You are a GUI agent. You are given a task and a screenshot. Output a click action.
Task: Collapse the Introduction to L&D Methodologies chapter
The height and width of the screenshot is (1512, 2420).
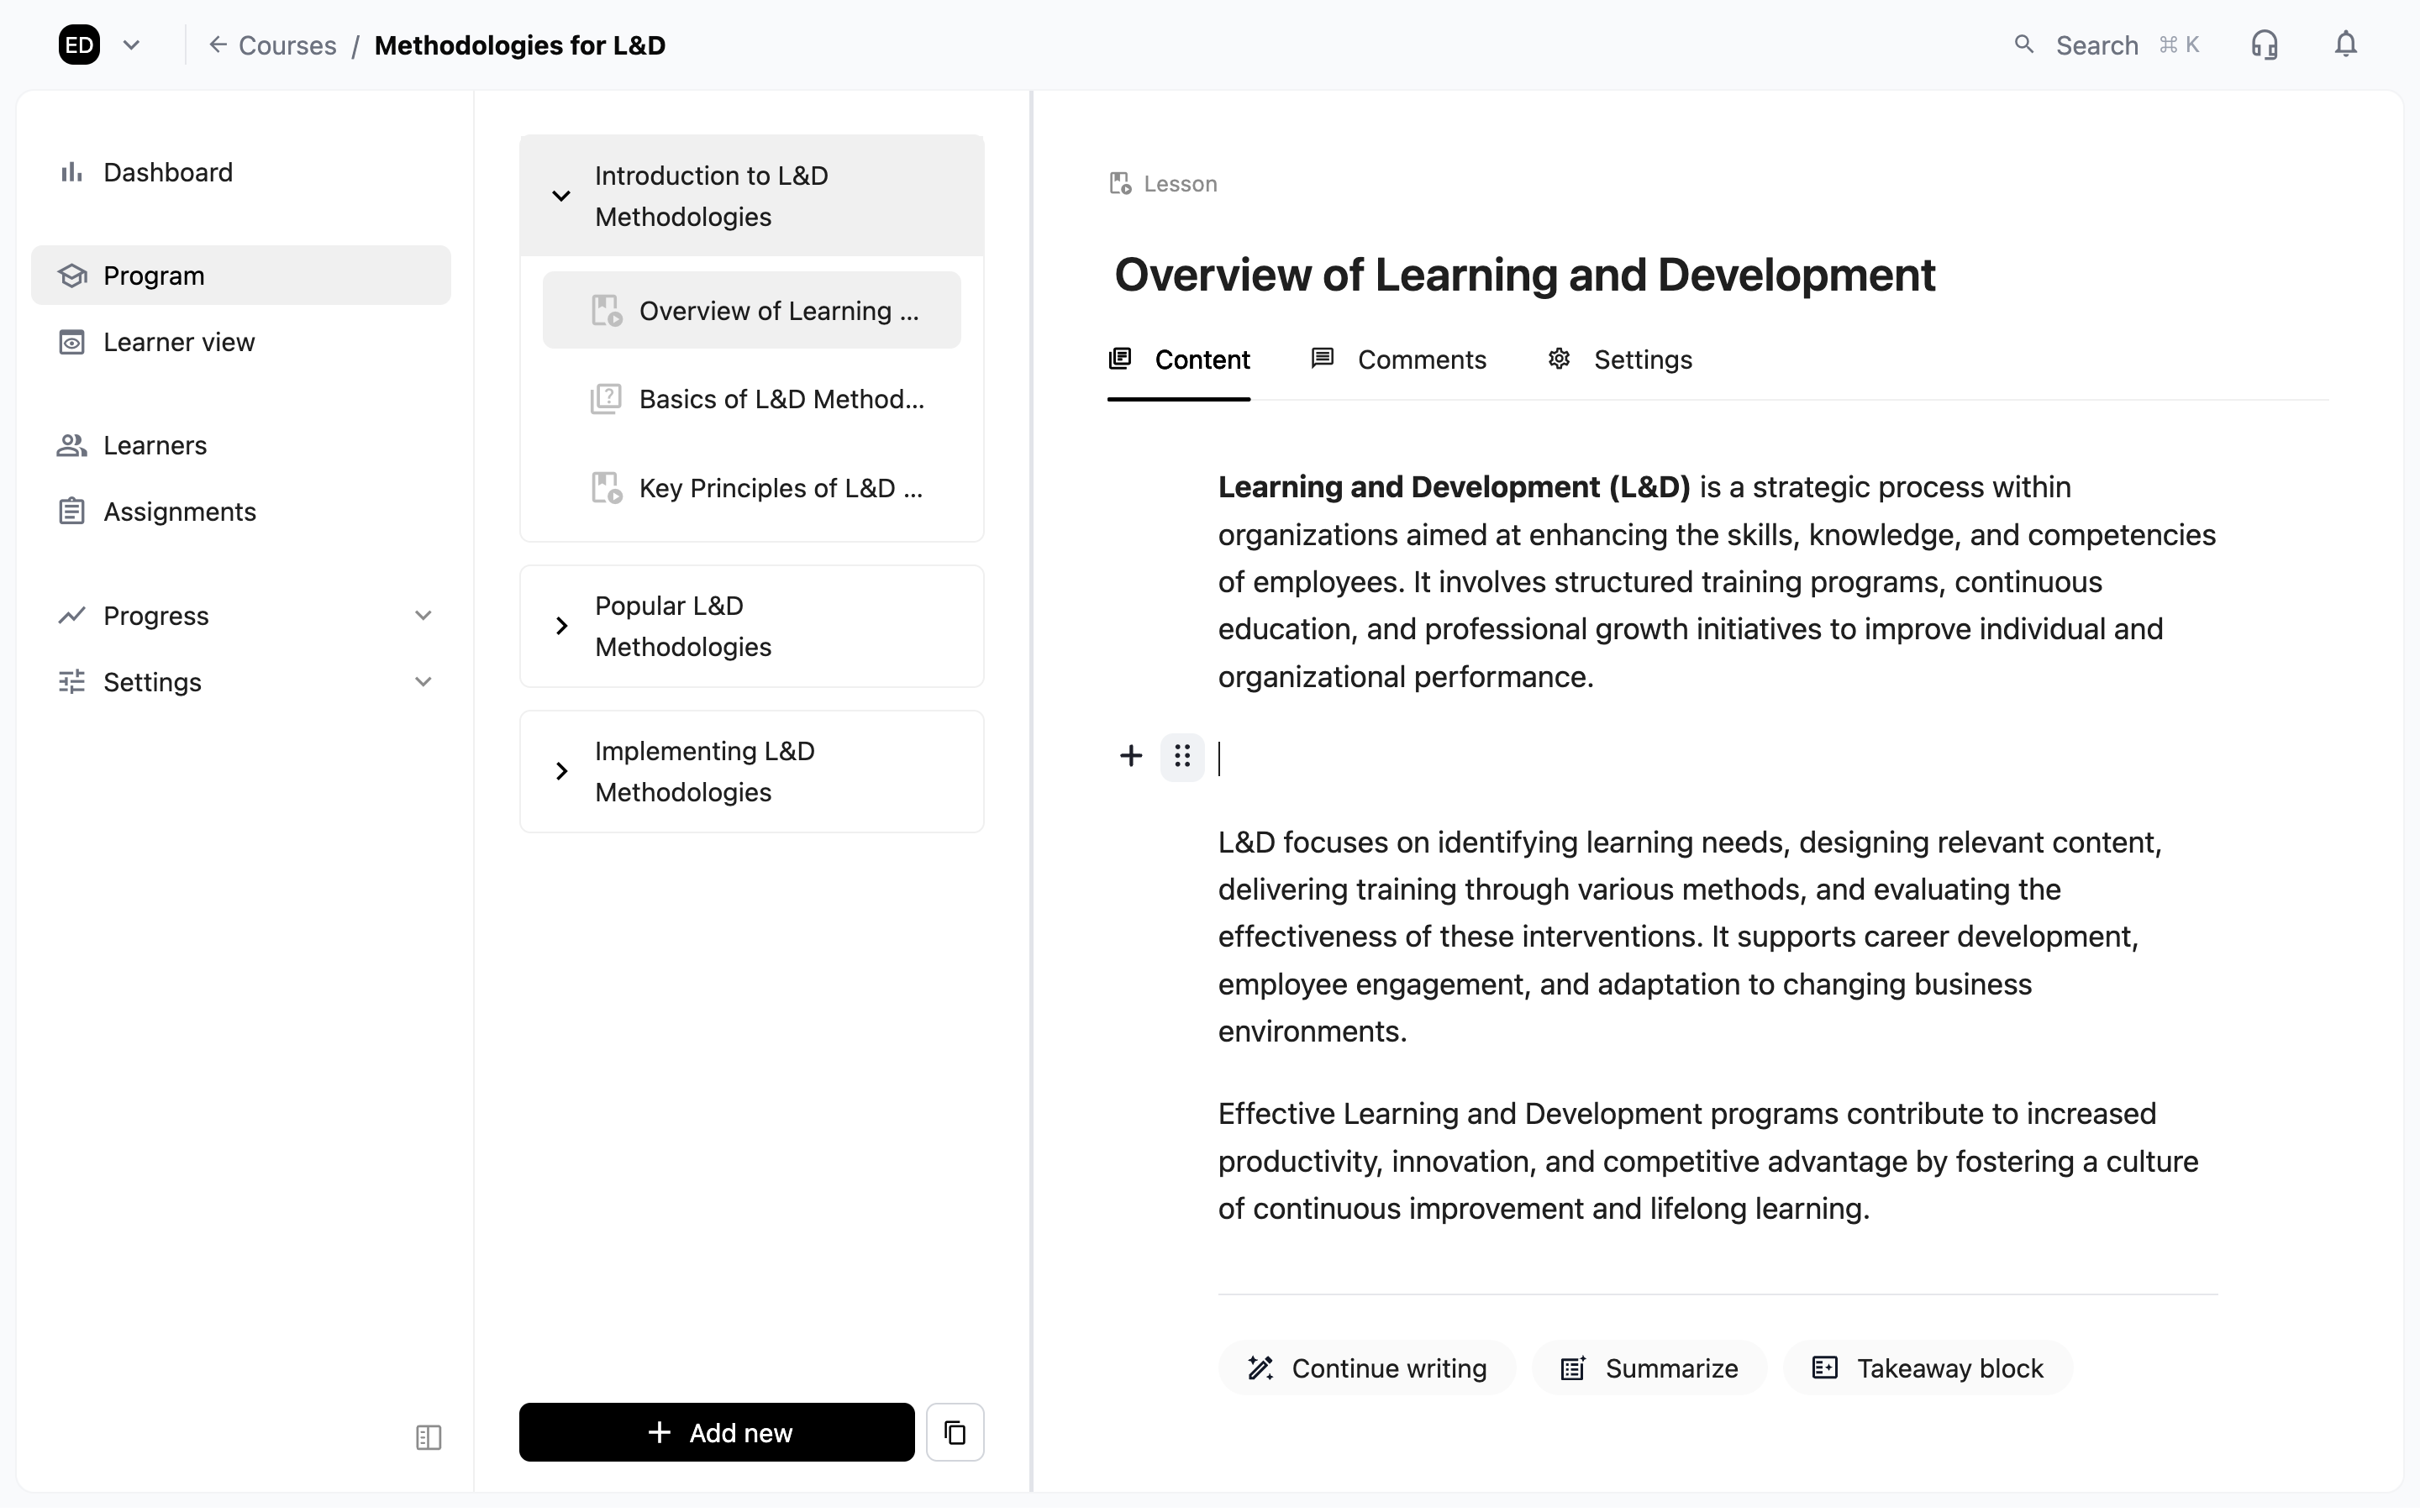pyautogui.click(x=561, y=195)
